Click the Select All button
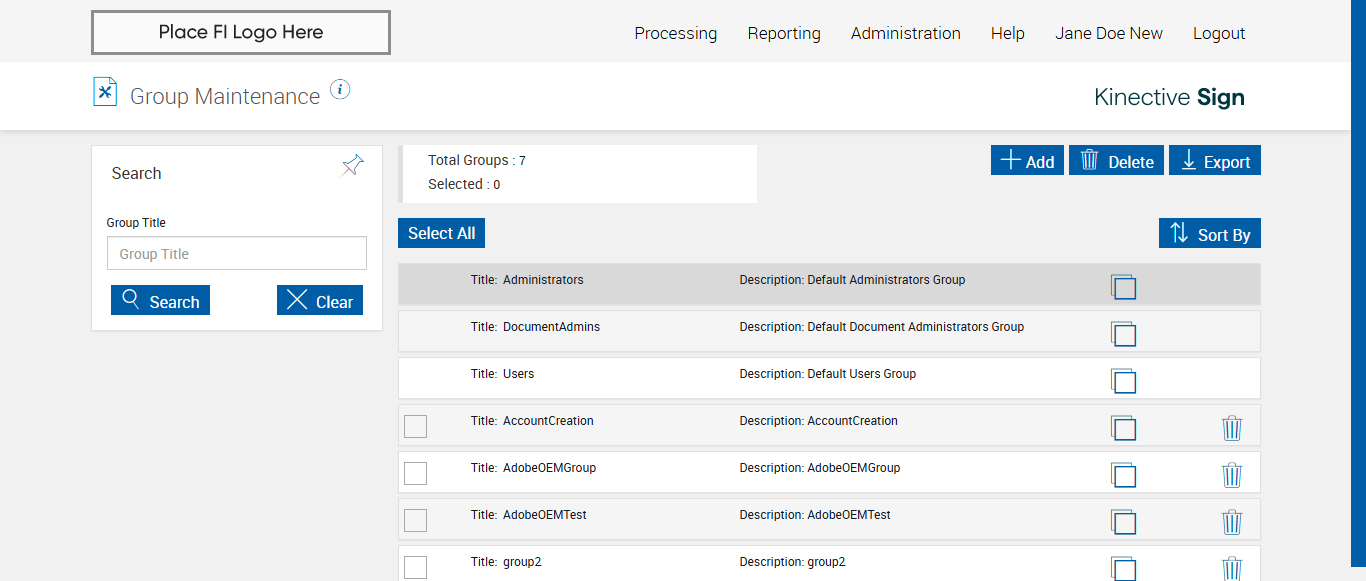1366x581 pixels. coord(441,233)
